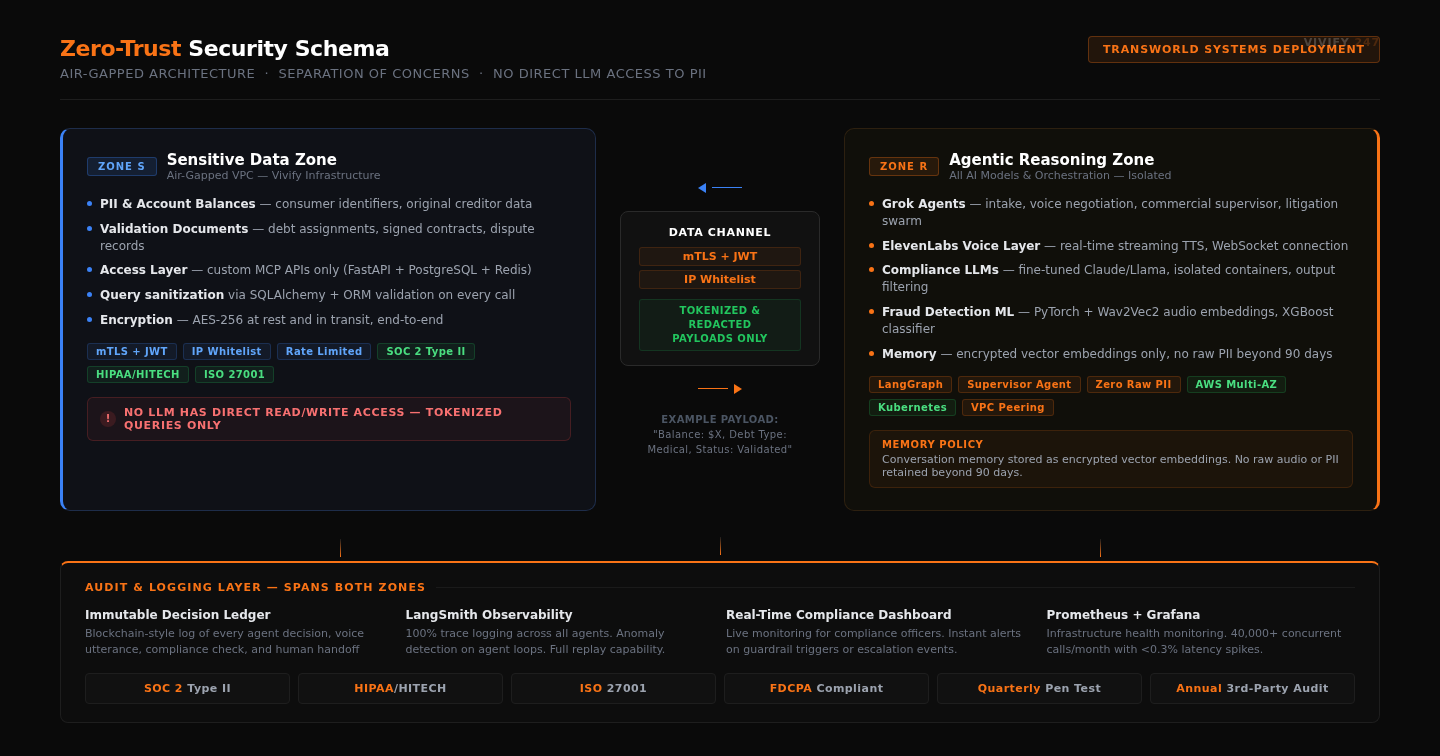Click IP Whitelist inside the Data Channel box
This screenshot has width=1440, height=756.
[720, 280]
